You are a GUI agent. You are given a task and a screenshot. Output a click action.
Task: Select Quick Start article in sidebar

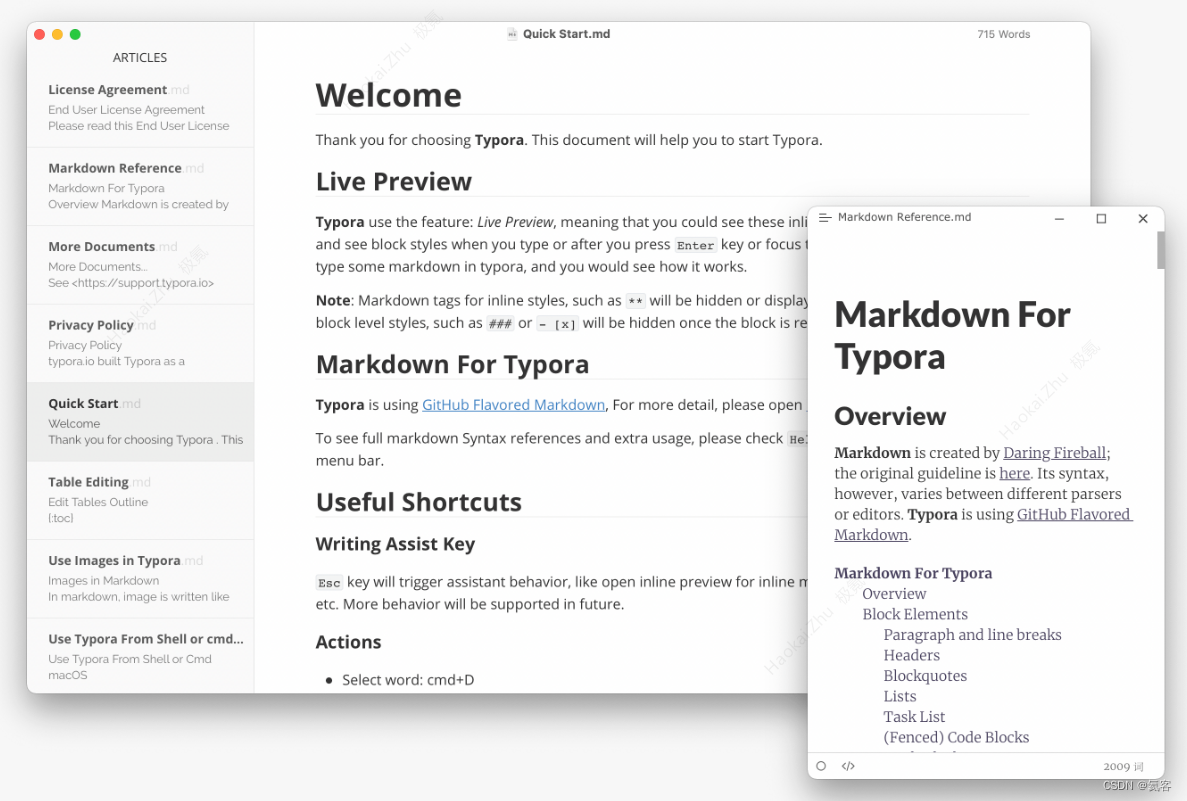(140, 422)
